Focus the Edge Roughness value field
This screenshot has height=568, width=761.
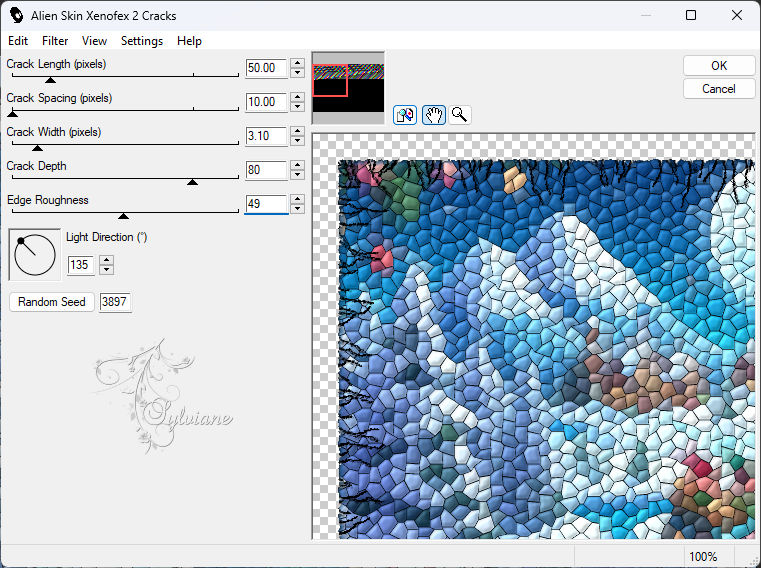coord(266,204)
